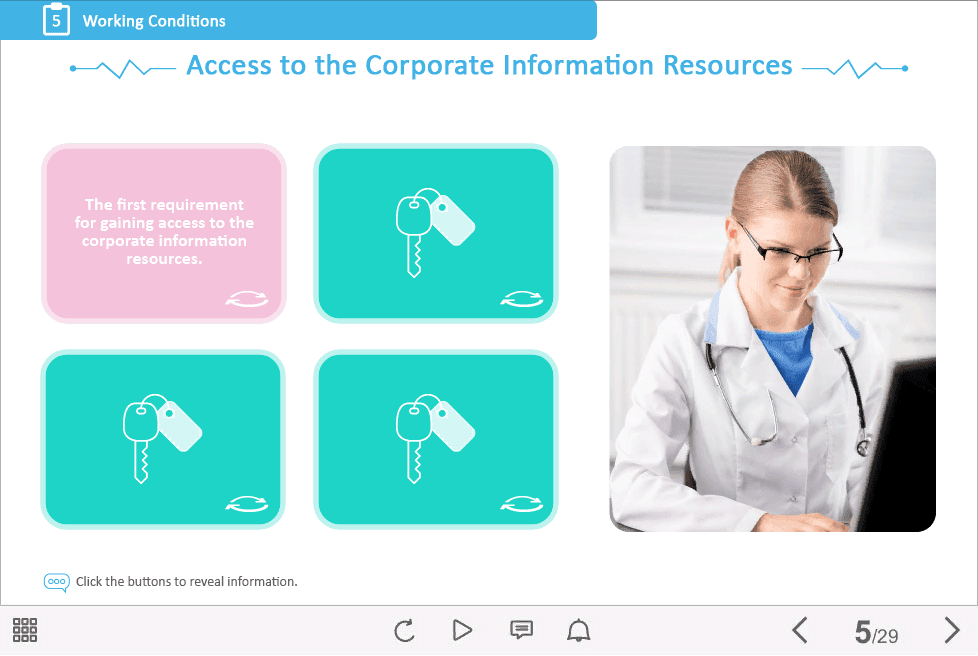Advance to the next slide arrow
Screen dimensions: 978x656
(x=951, y=630)
